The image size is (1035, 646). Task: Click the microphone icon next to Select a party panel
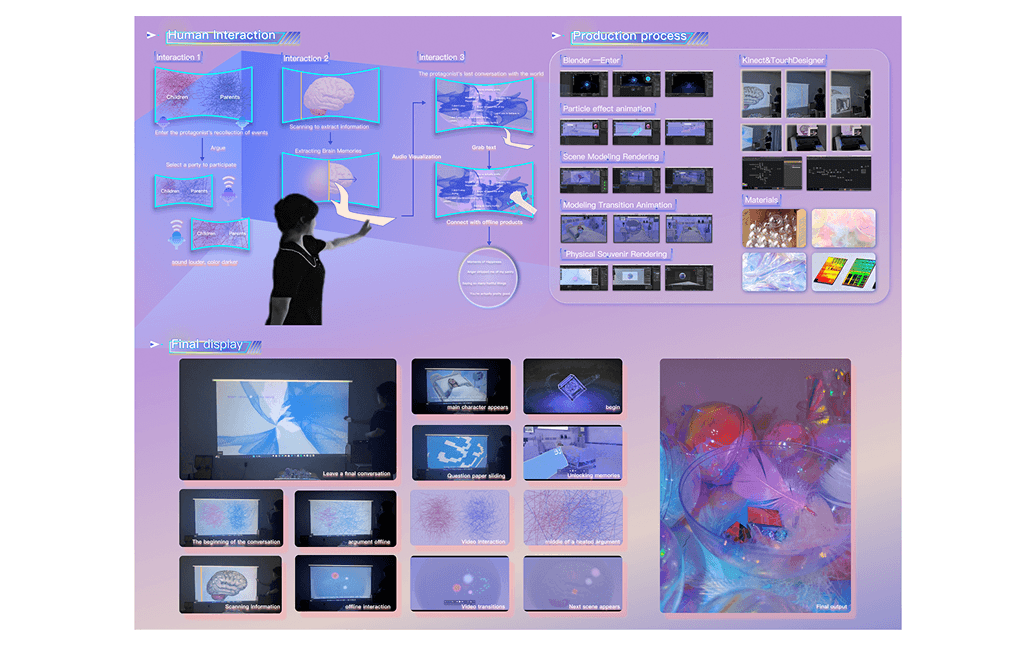tap(228, 189)
